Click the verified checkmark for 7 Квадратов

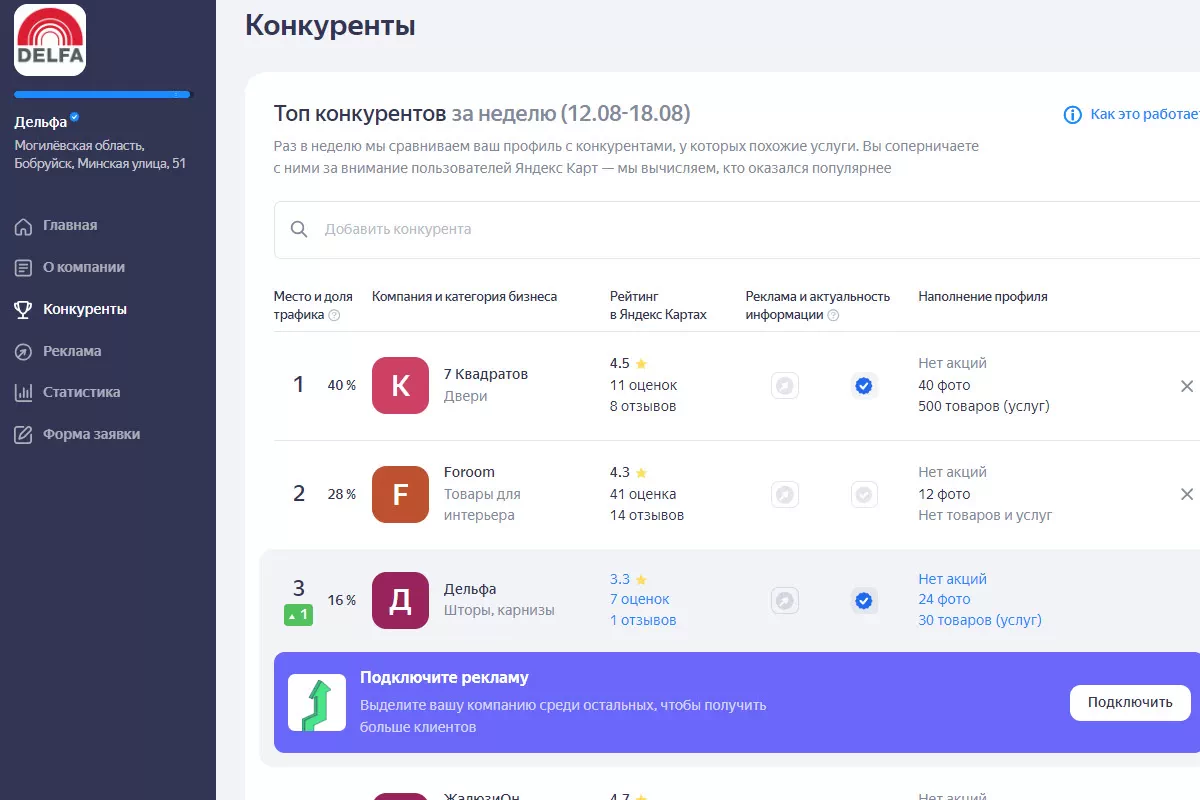point(864,385)
